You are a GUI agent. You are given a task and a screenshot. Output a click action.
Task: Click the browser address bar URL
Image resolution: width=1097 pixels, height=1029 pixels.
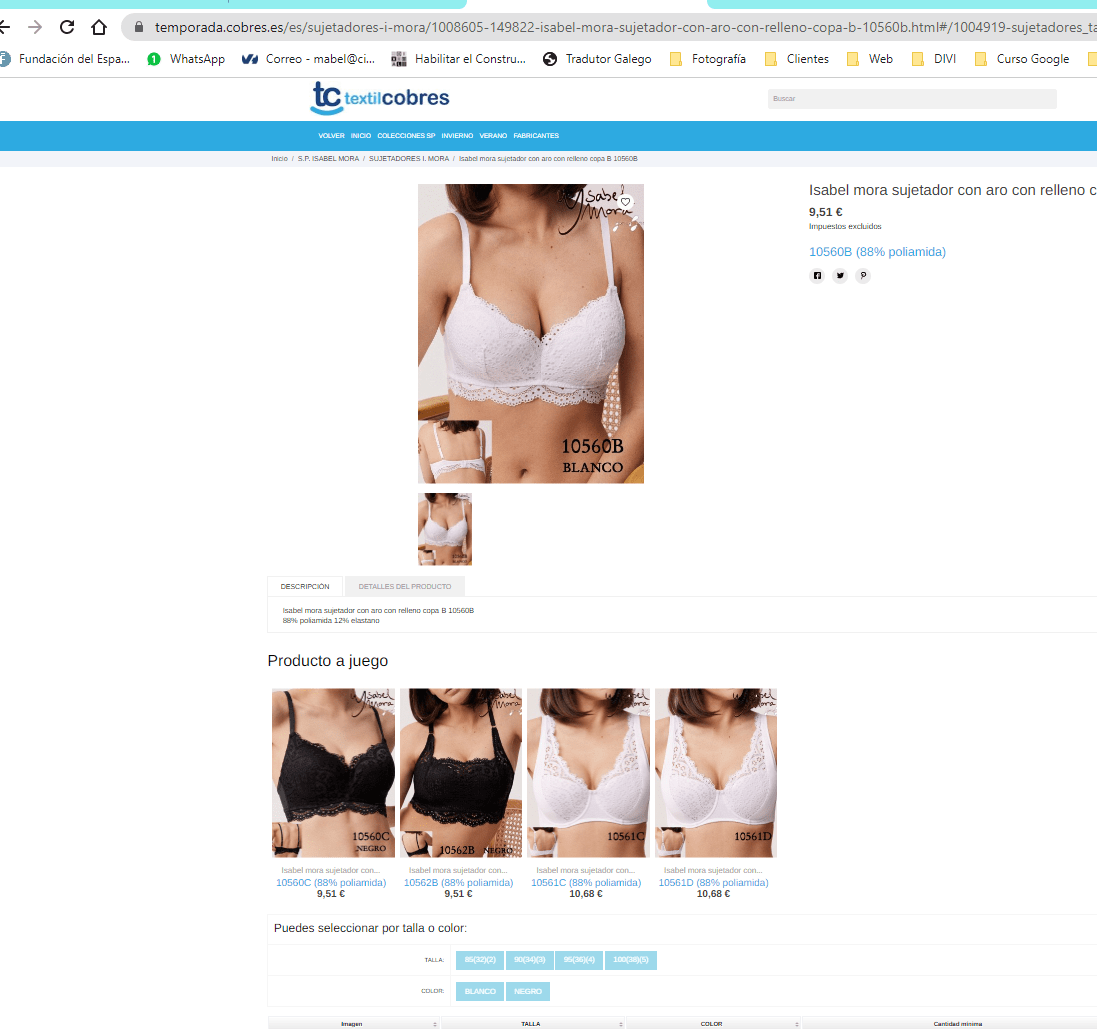(x=623, y=27)
